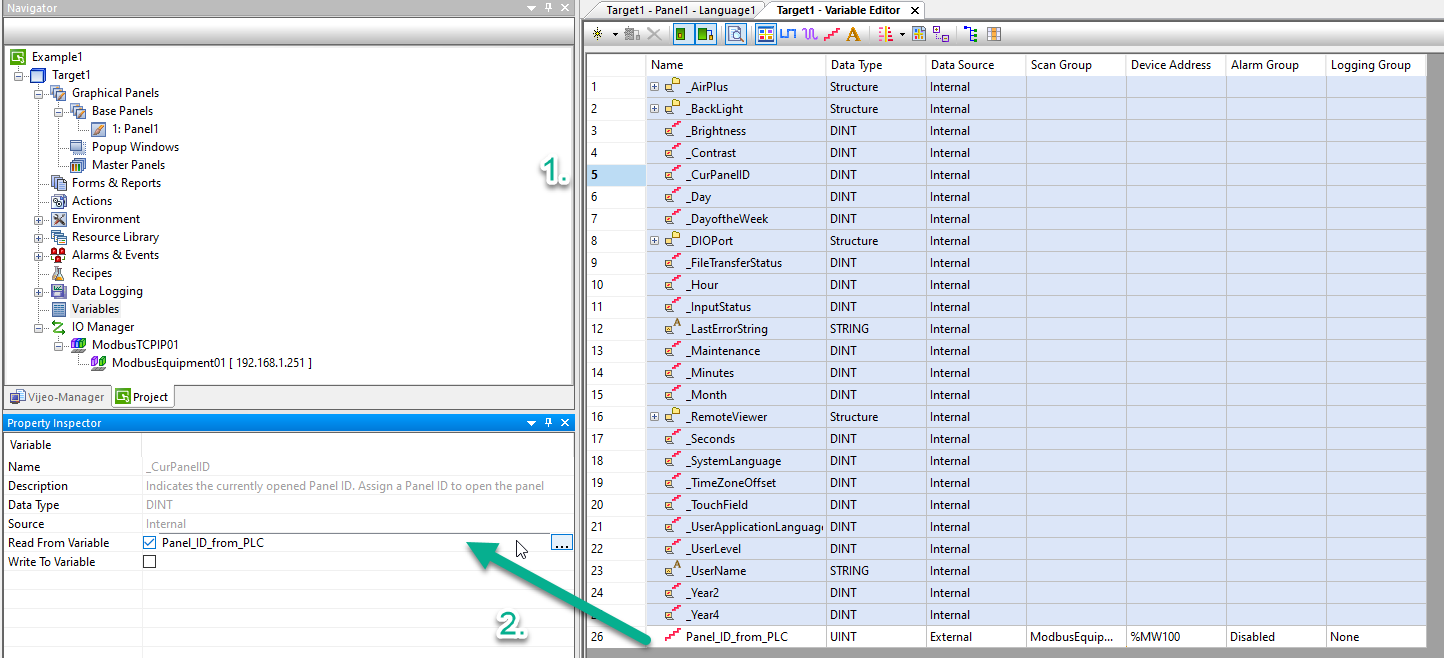This screenshot has width=1444, height=658.
Task: Select the Target1 - Variable Editor tab
Action: 838,10
